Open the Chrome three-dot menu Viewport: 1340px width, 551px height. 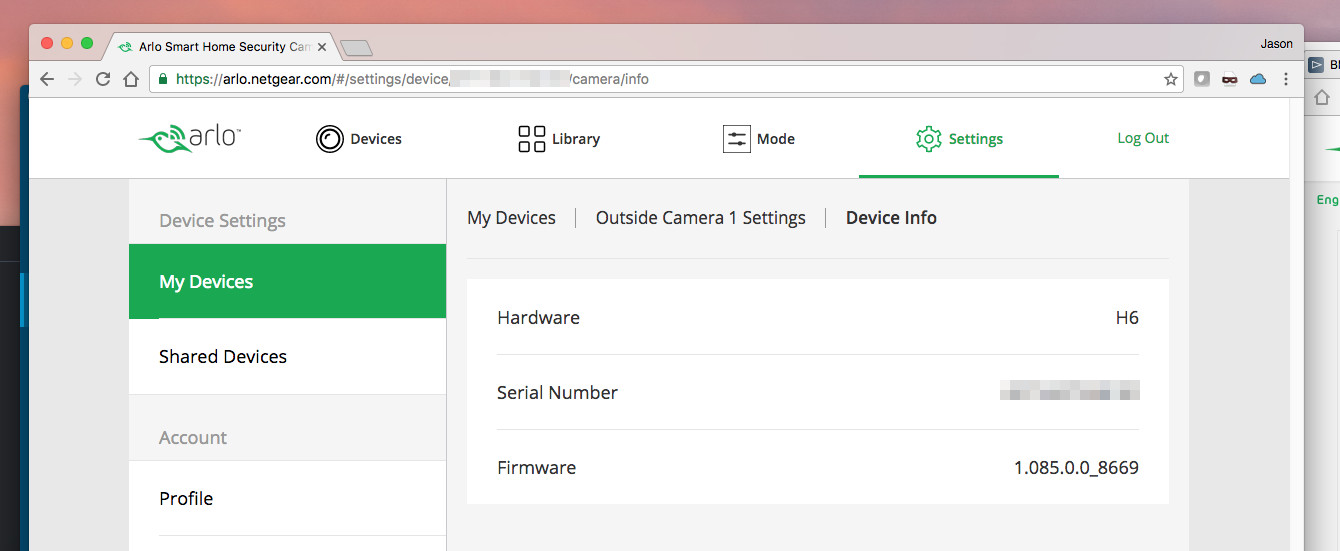pyautogui.click(x=1286, y=79)
